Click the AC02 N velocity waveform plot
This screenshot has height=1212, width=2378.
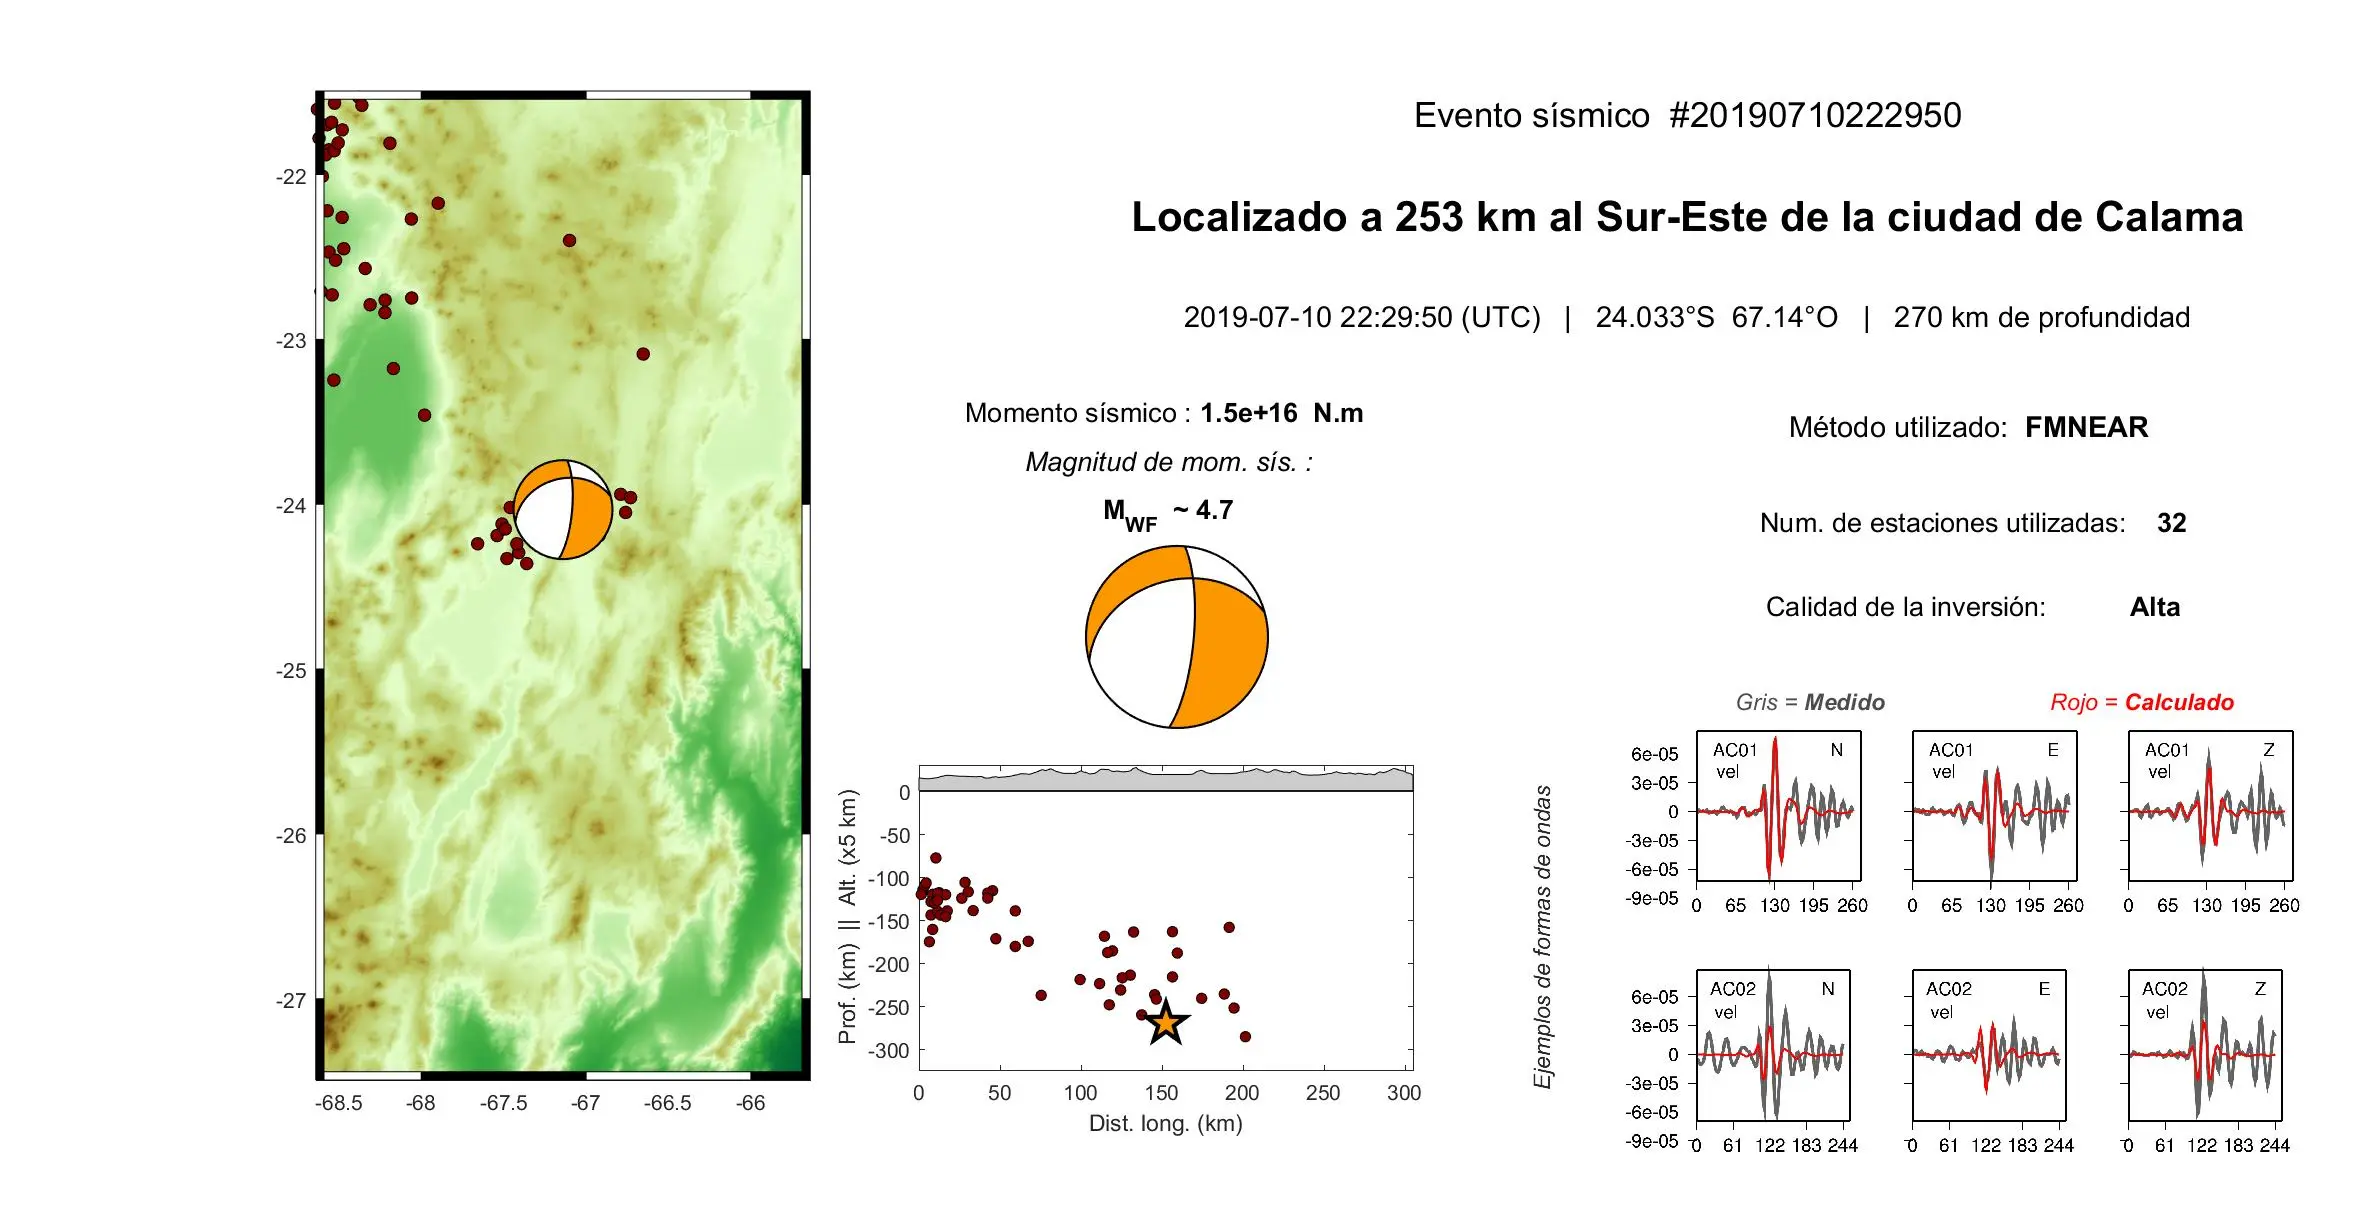click(1773, 1045)
